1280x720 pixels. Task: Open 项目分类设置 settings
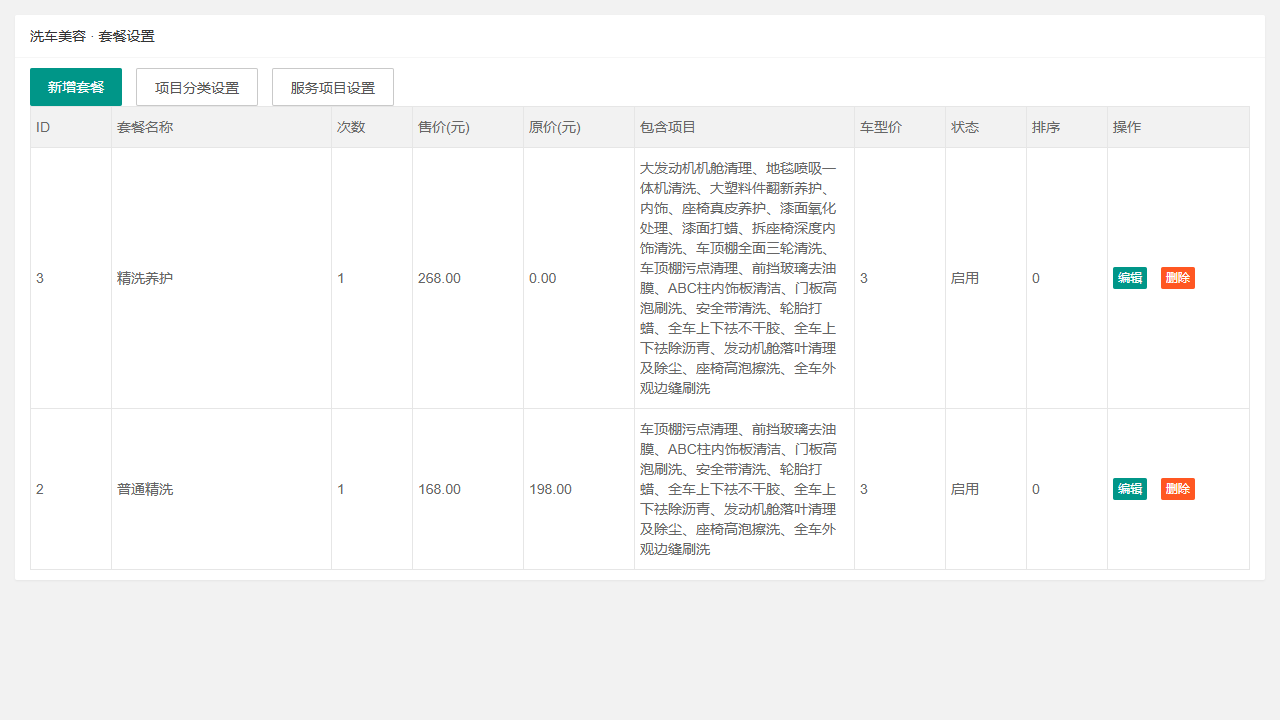point(197,87)
